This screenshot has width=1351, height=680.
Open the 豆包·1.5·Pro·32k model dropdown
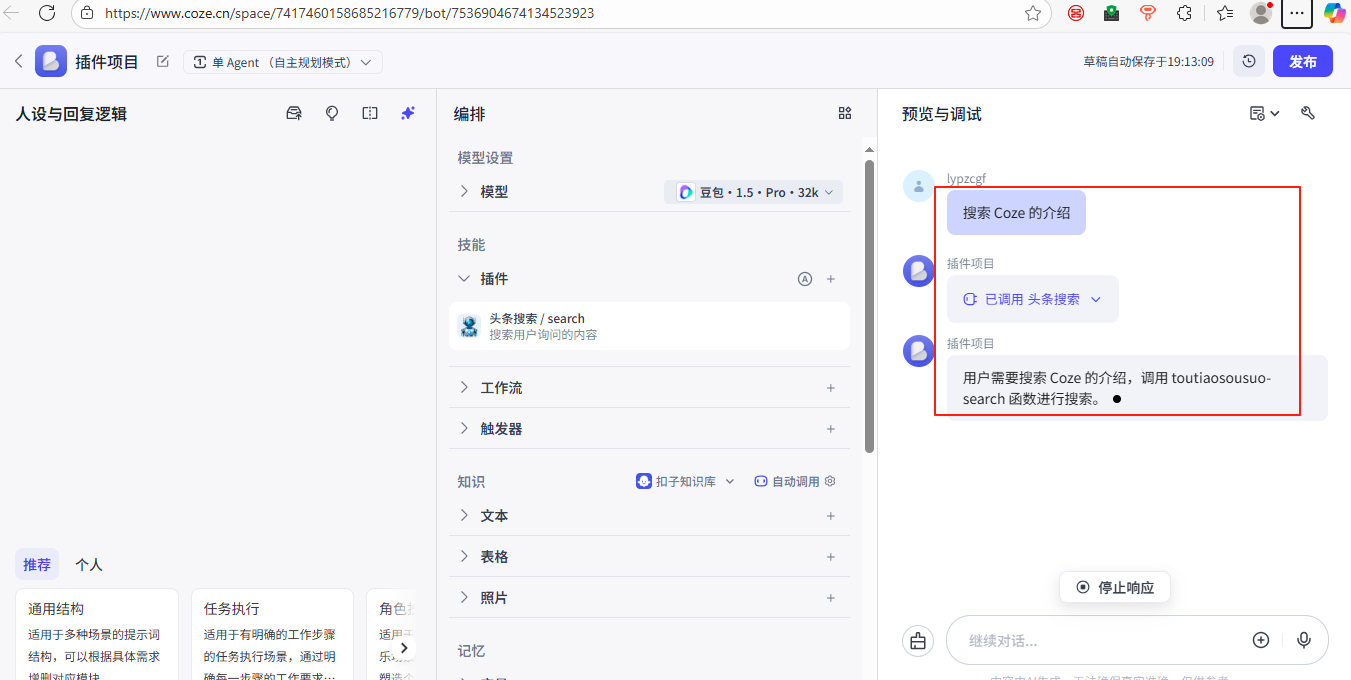coord(754,192)
